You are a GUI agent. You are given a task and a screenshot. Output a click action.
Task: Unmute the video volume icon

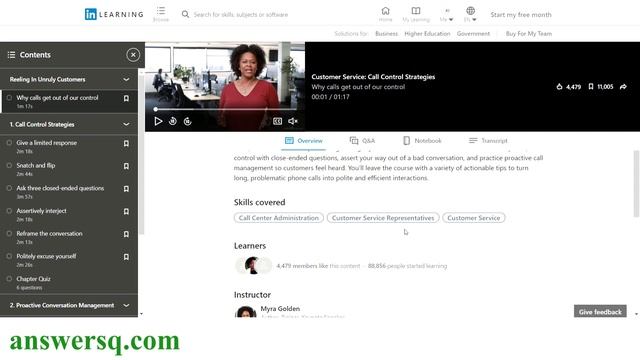click(x=293, y=121)
